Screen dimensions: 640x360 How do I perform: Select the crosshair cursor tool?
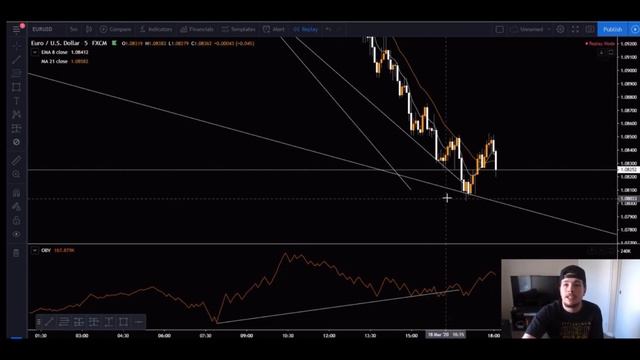coord(16,45)
